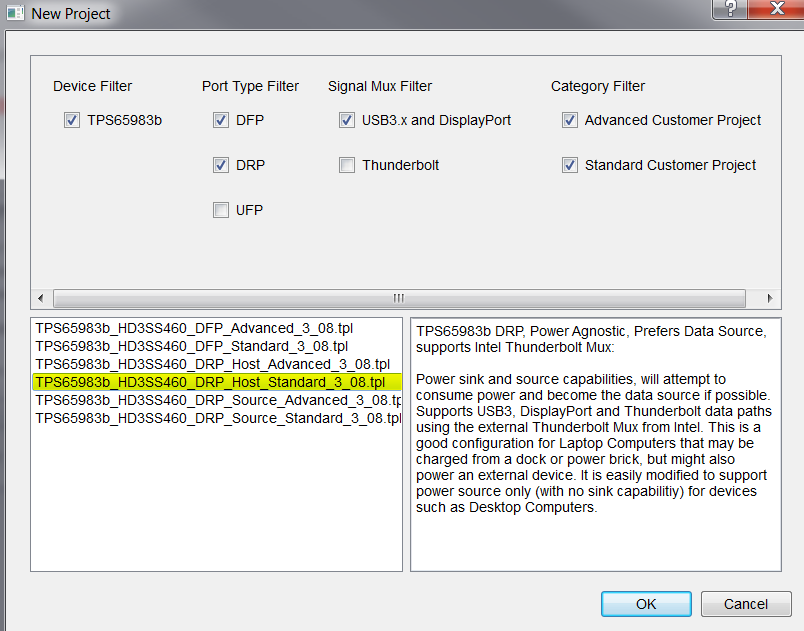
Task: Click the Cancel button
Action: pyautogui.click(x=746, y=604)
